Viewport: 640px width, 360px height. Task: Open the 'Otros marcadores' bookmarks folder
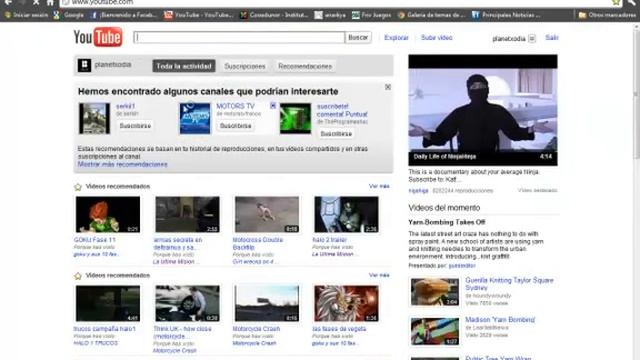click(x=607, y=15)
